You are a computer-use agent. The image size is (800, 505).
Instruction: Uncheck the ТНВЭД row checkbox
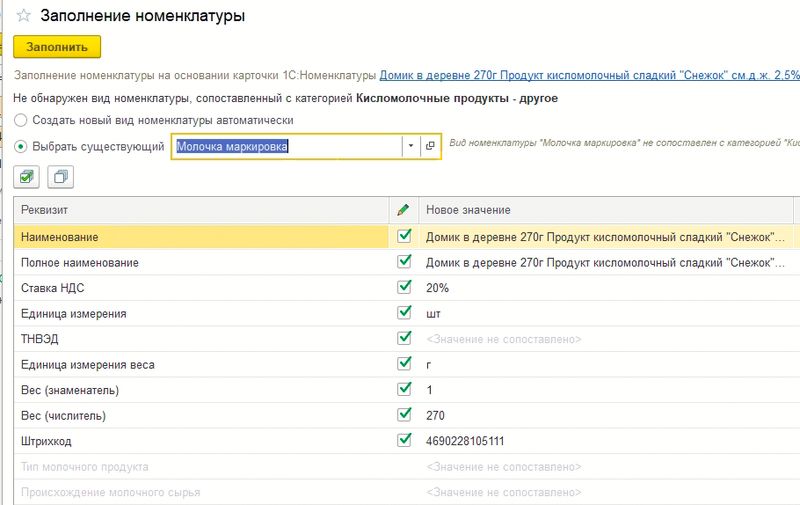[404, 338]
